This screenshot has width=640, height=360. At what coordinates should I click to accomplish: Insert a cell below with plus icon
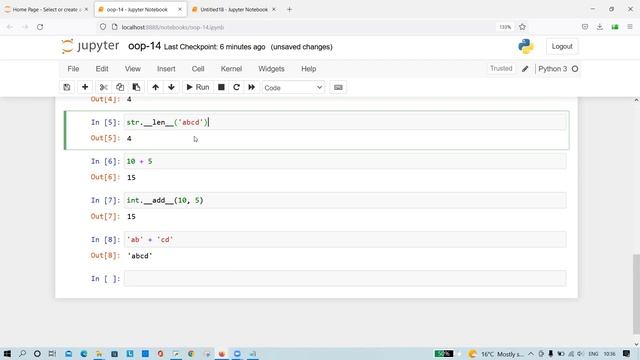(85, 87)
